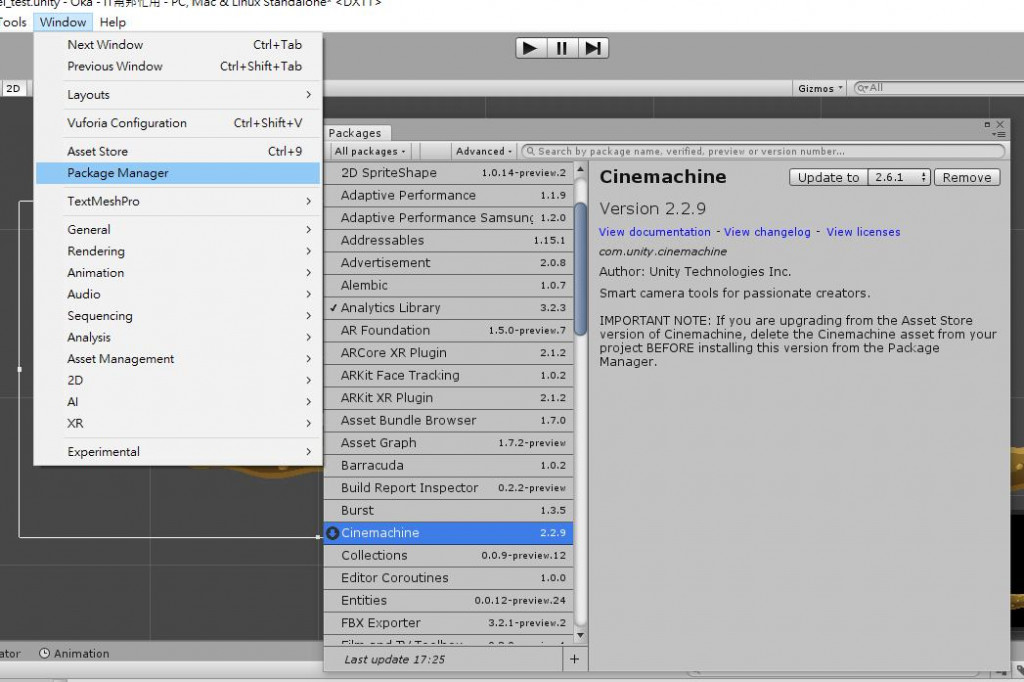The image size is (1024, 682).
Task: Select Next Window menu entry
Action: pos(178,44)
